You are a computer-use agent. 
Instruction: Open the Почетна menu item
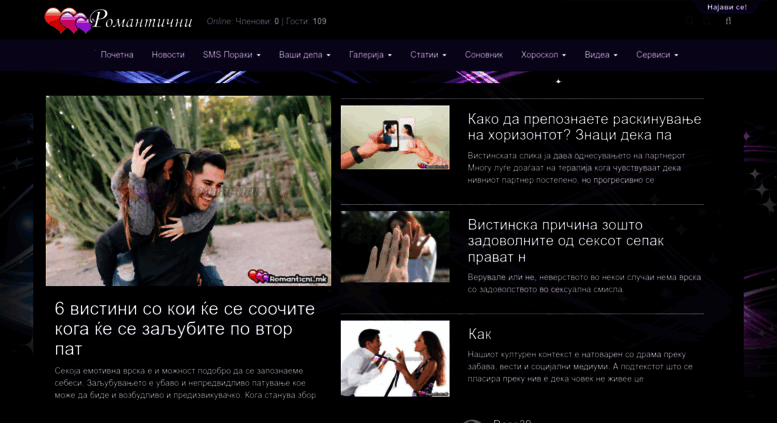click(117, 55)
